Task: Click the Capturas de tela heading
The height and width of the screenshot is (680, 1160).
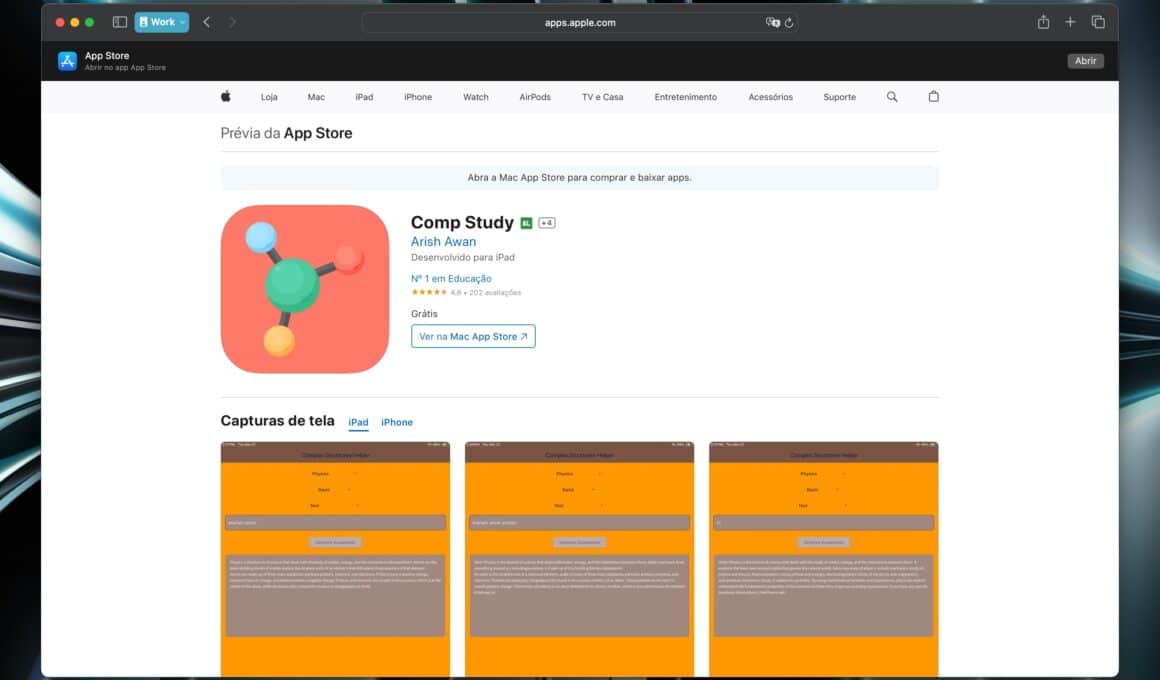Action: click(277, 420)
